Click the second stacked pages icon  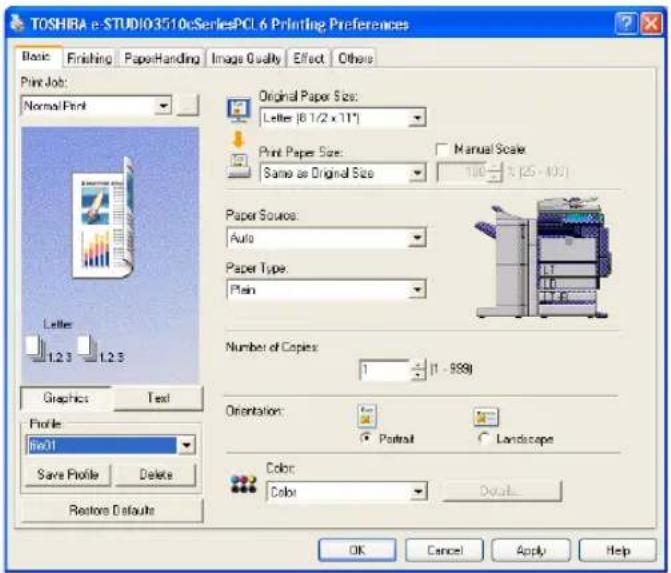pos(88,348)
